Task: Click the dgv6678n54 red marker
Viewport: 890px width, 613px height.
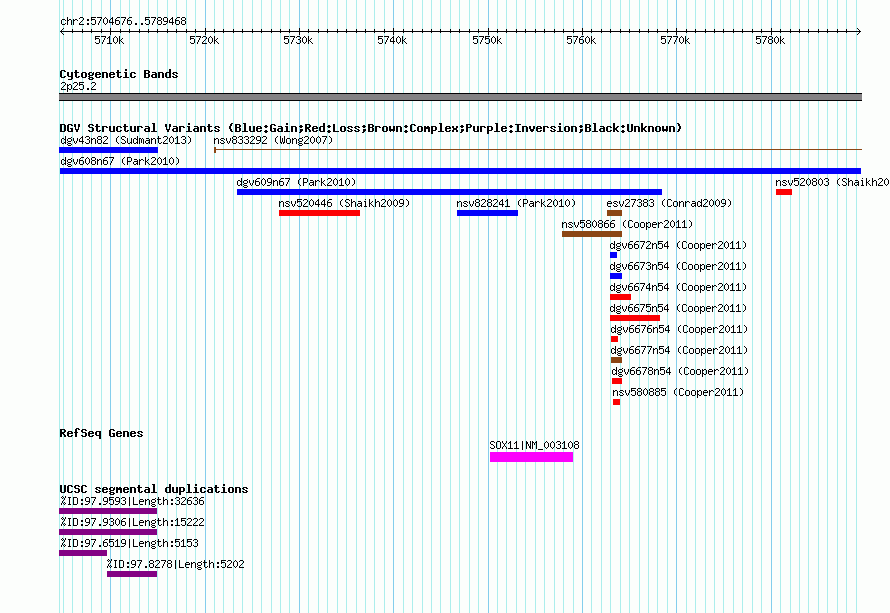Action: pyautogui.click(x=617, y=381)
